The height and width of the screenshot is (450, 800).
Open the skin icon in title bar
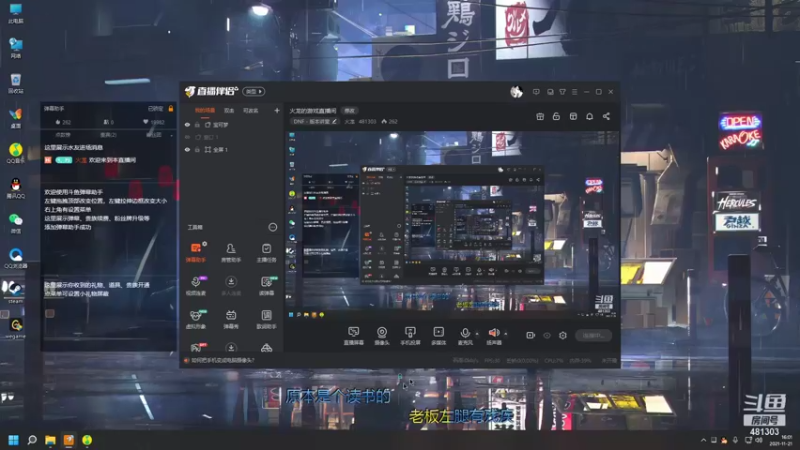562,92
